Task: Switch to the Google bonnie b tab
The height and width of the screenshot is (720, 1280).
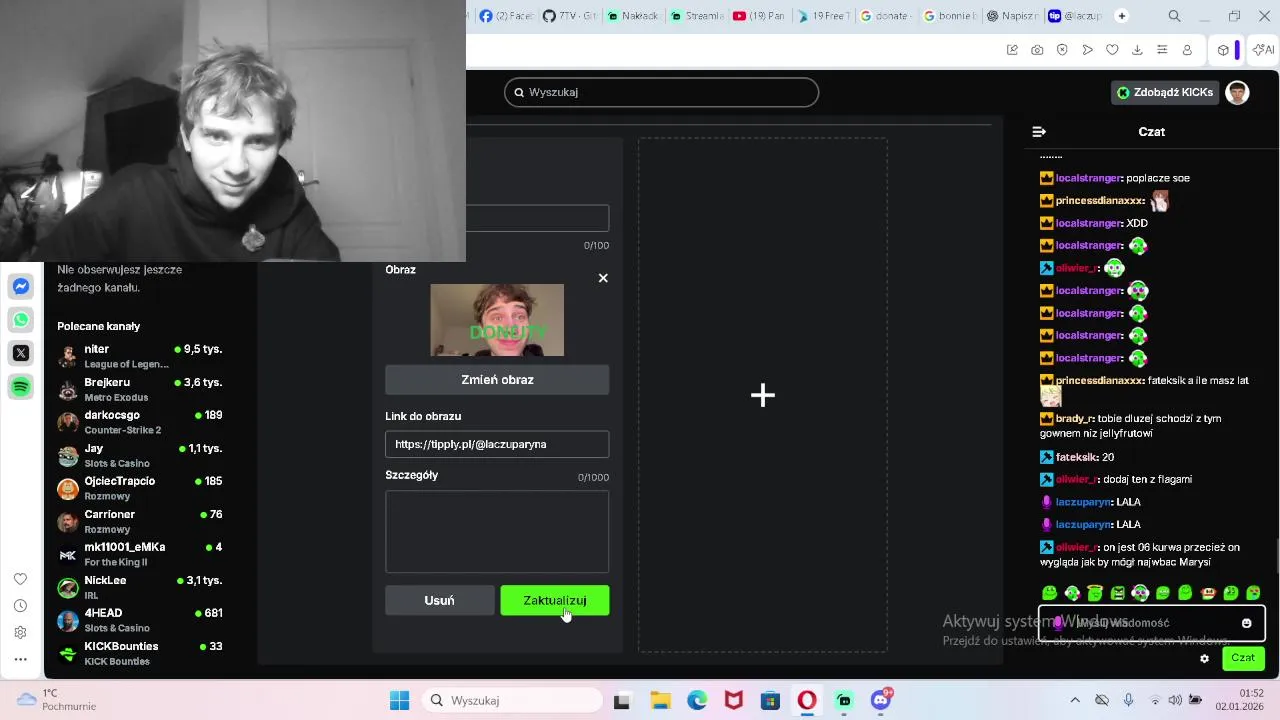Action: tap(950, 16)
